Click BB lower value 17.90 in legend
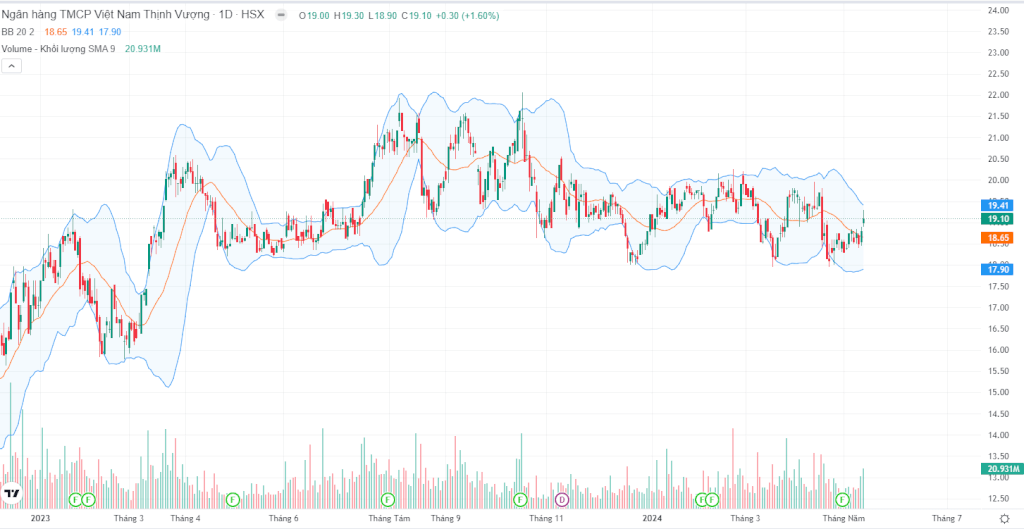 coord(110,31)
